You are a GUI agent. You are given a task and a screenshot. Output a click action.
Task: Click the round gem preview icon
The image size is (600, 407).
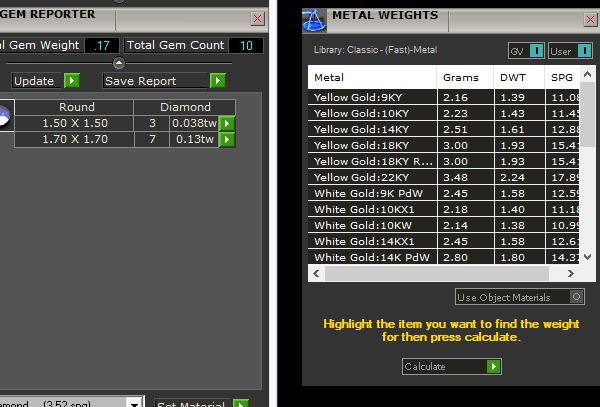[5, 117]
